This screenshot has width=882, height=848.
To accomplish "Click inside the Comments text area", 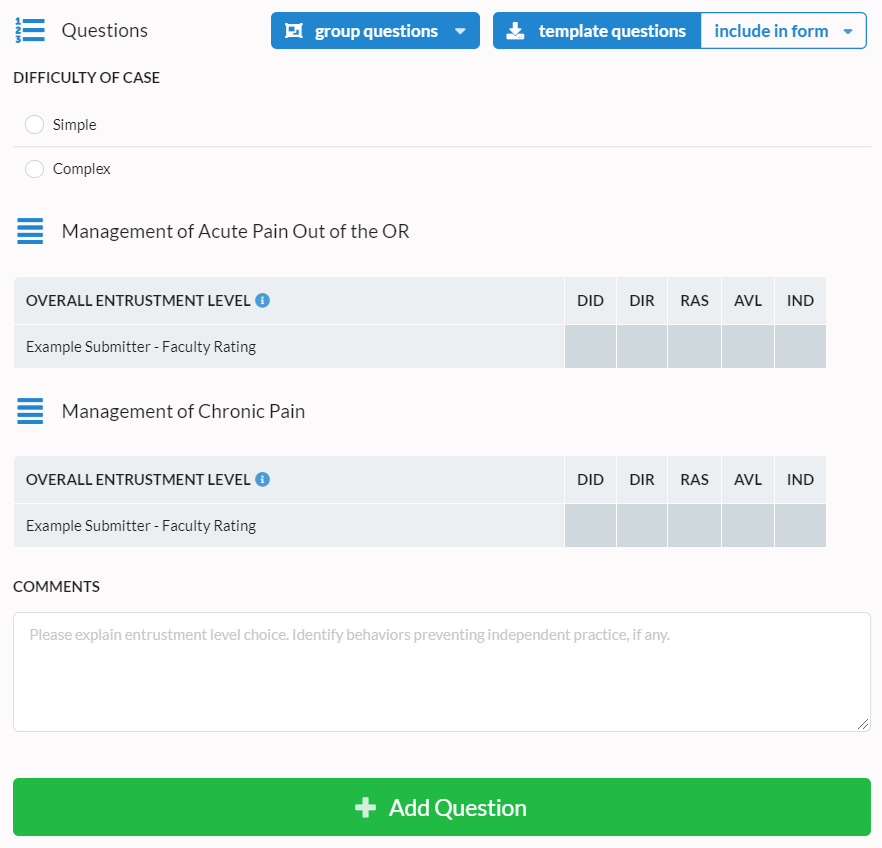I will [440, 672].
